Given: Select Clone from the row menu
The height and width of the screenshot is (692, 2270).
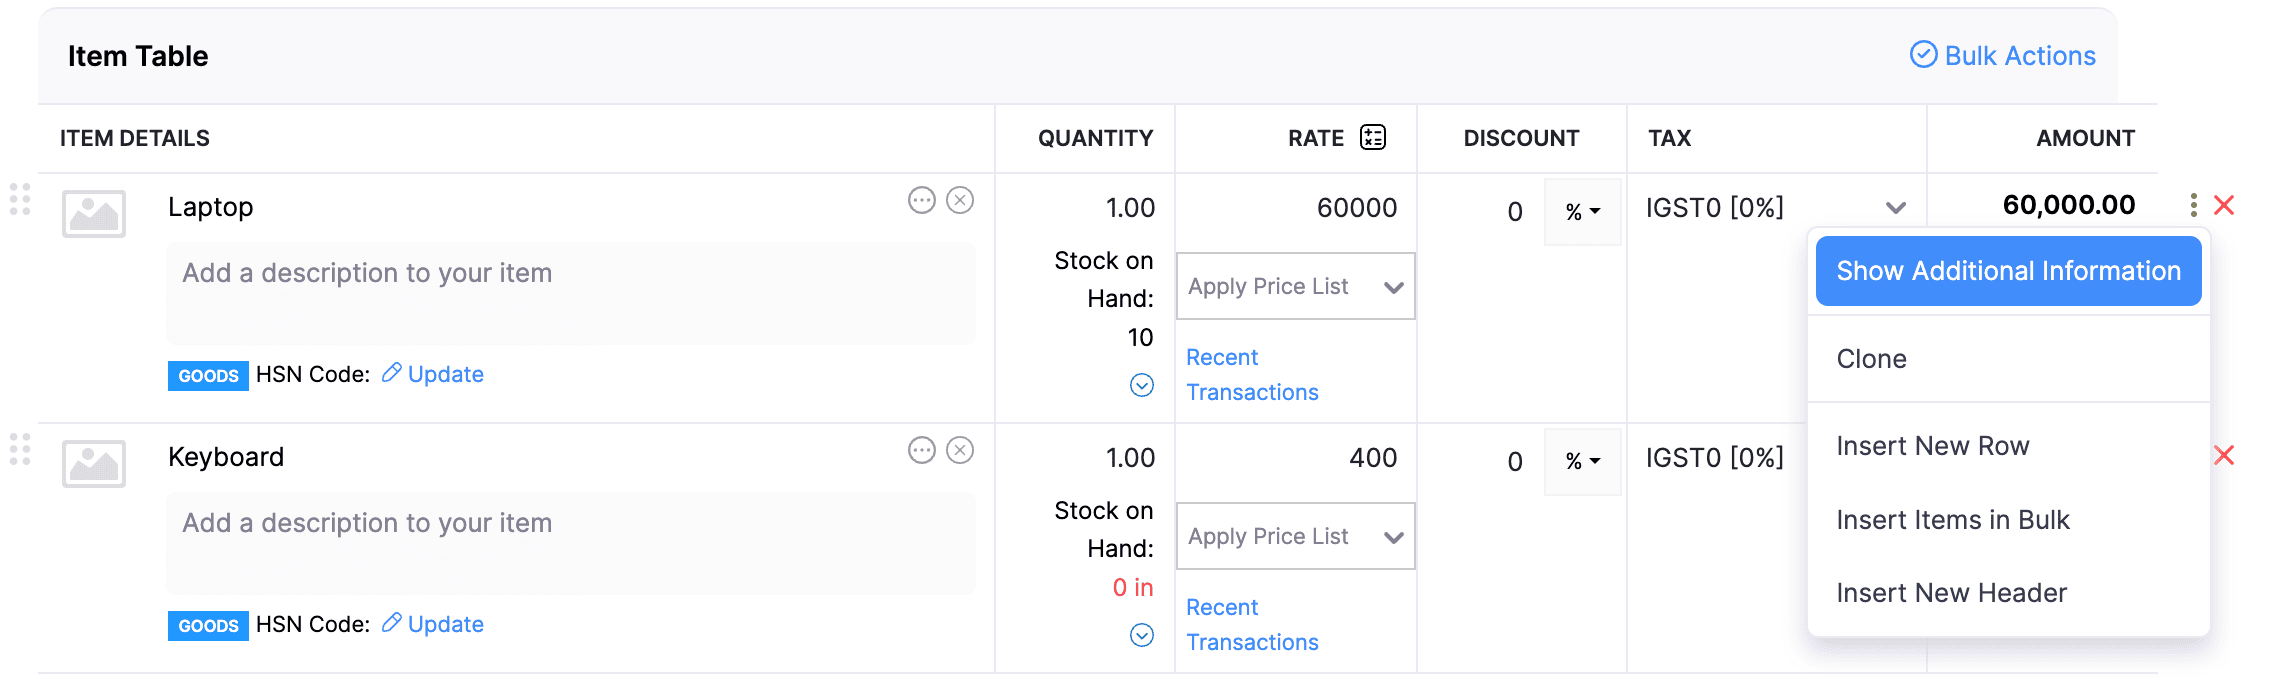Looking at the screenshot, I should 1871,359.
